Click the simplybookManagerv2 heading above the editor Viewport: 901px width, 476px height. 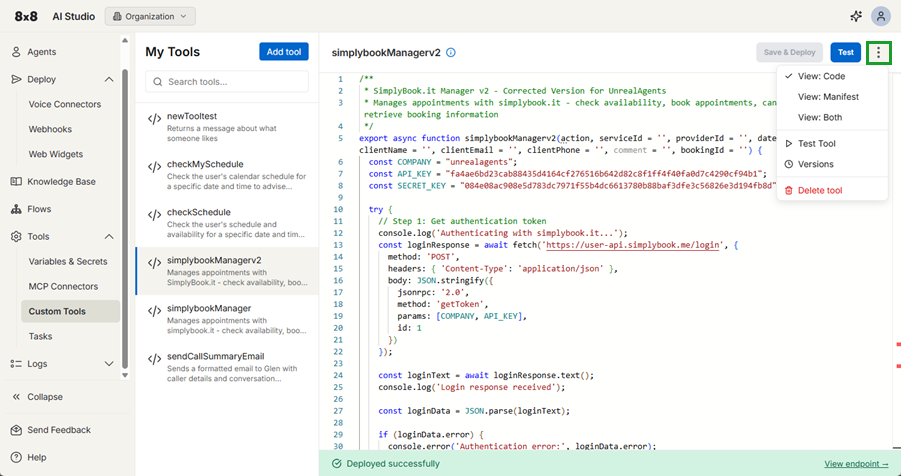coord(386,52)
